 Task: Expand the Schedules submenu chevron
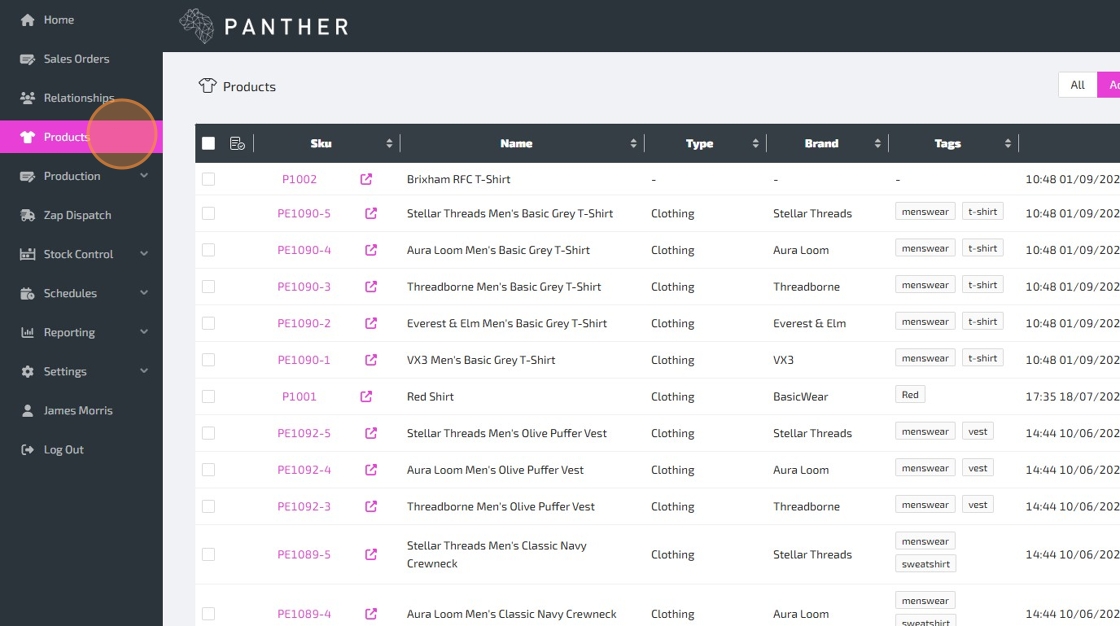click(x=144, y=293)
